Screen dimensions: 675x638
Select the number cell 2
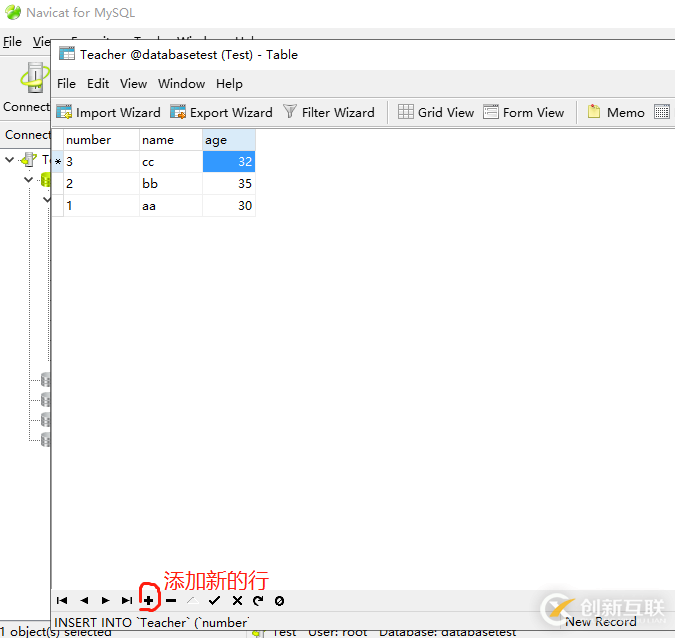[101, 184]
